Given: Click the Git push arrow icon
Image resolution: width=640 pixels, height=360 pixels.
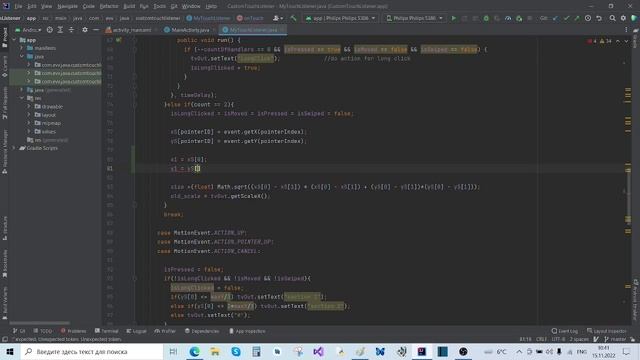Looking at the screenshot, I should click(577, 18).
